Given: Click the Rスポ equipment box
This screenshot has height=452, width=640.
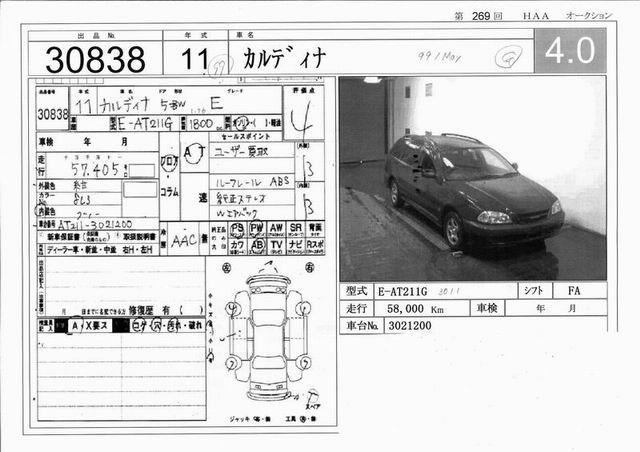Looking at the screenshot, I should tap(315, 246).
